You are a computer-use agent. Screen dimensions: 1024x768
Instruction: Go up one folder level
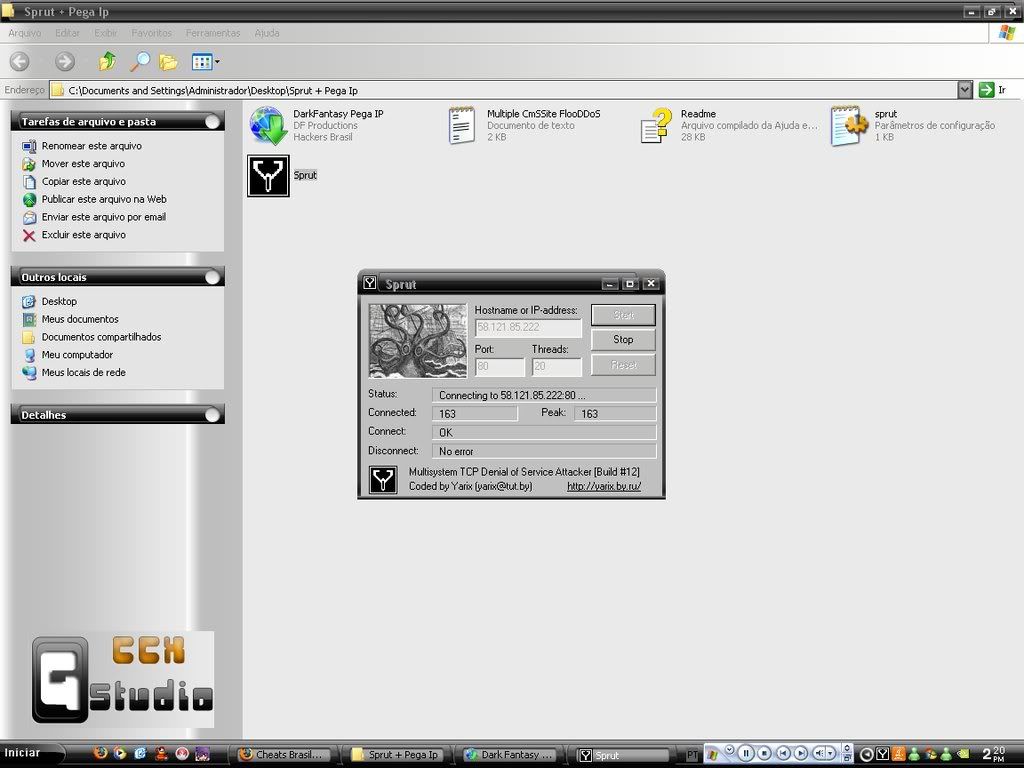click(107, 61)
